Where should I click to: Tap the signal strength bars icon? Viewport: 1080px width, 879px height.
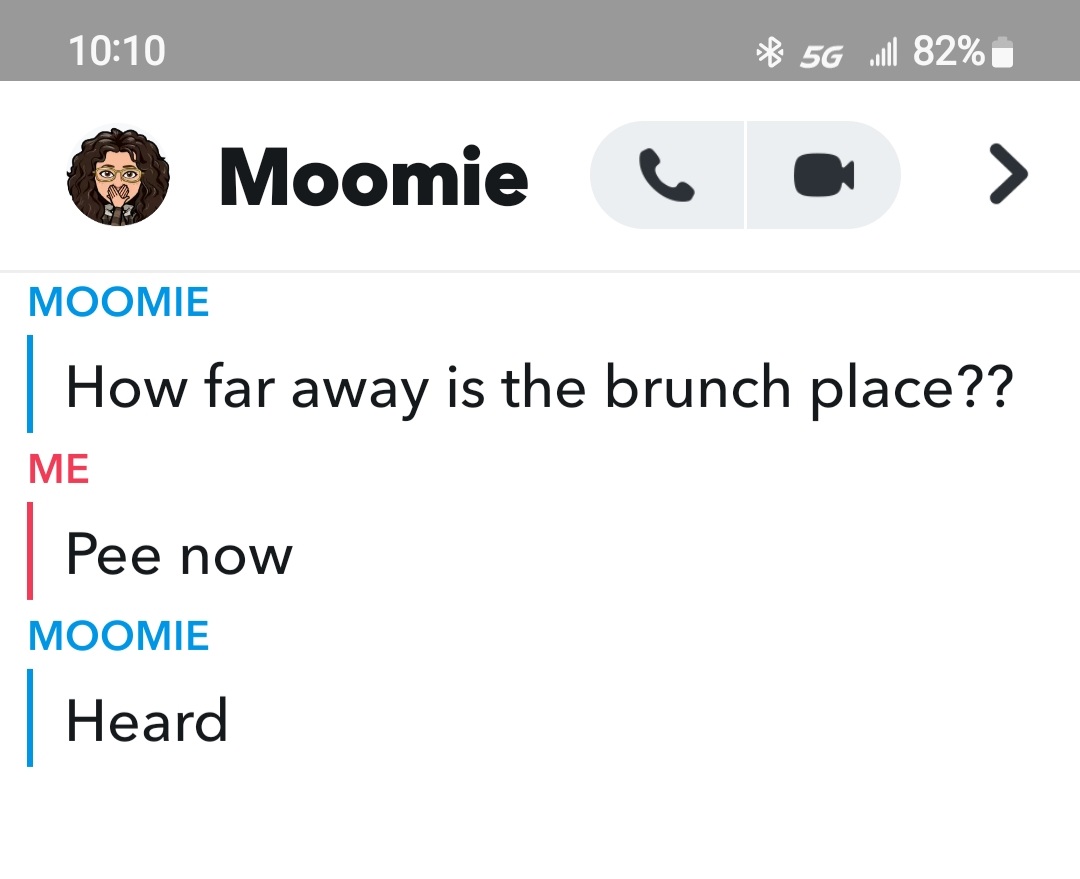point(884,52)
